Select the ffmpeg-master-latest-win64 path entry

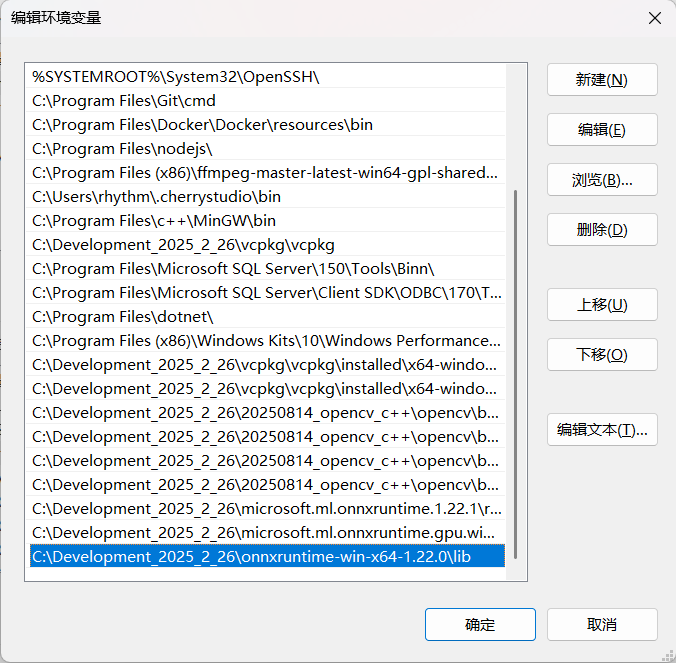coord(267,173)
